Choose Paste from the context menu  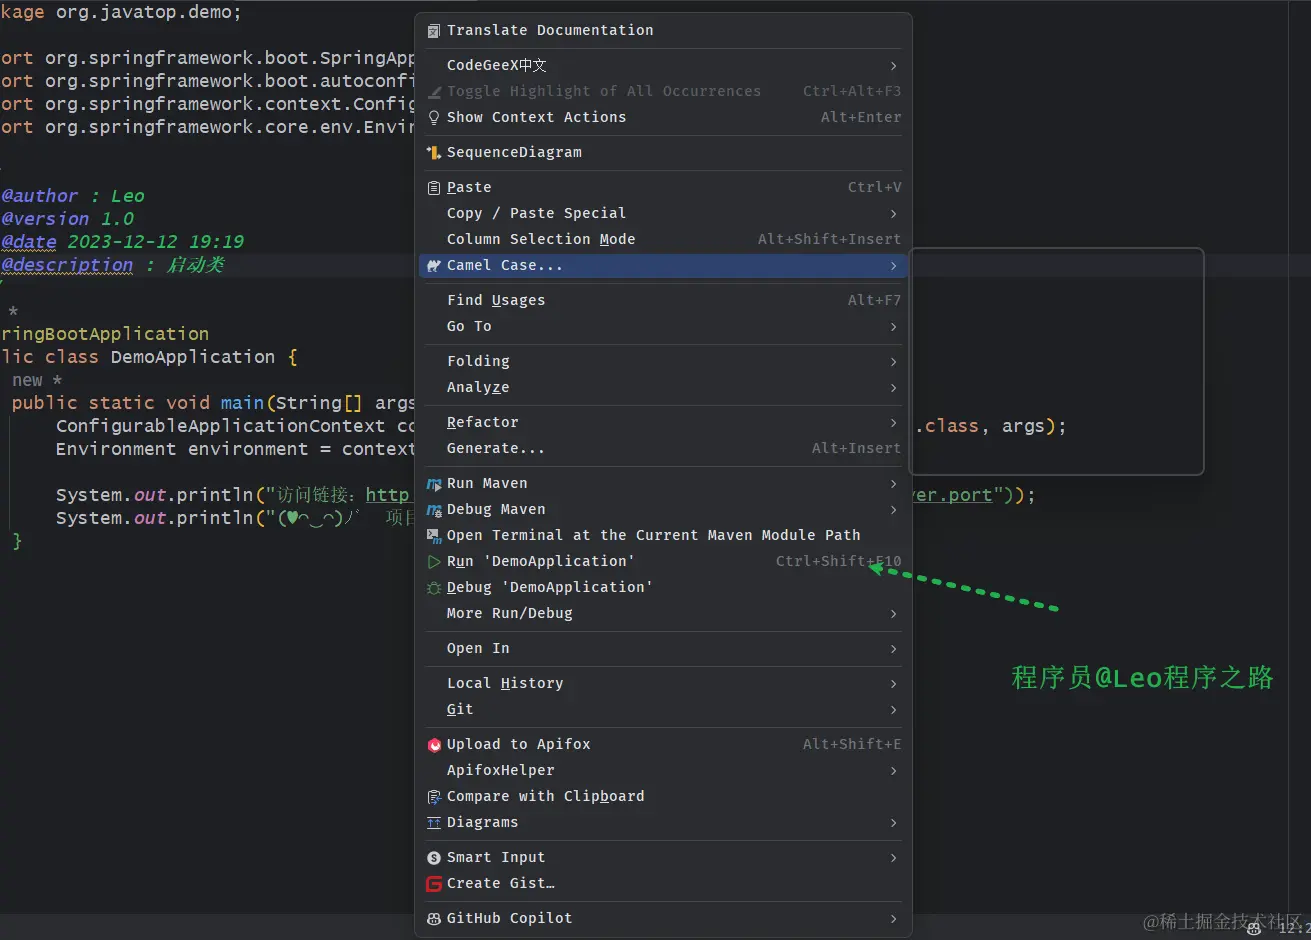click(x=663, y=187)
